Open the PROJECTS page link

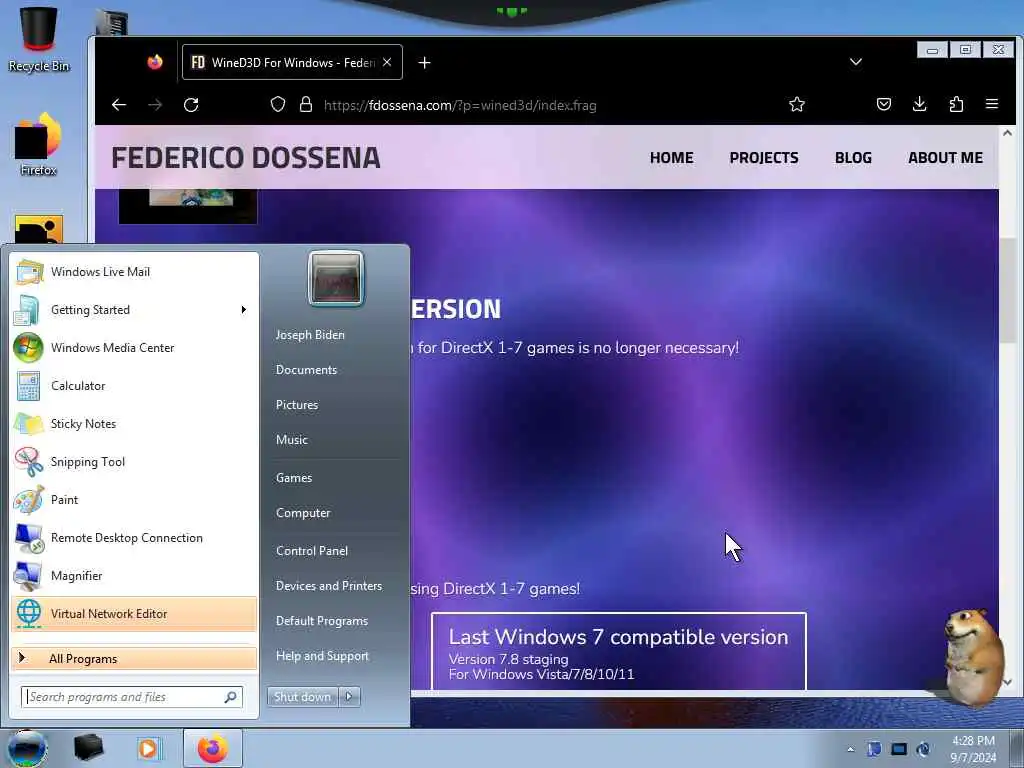coord(764,158)
